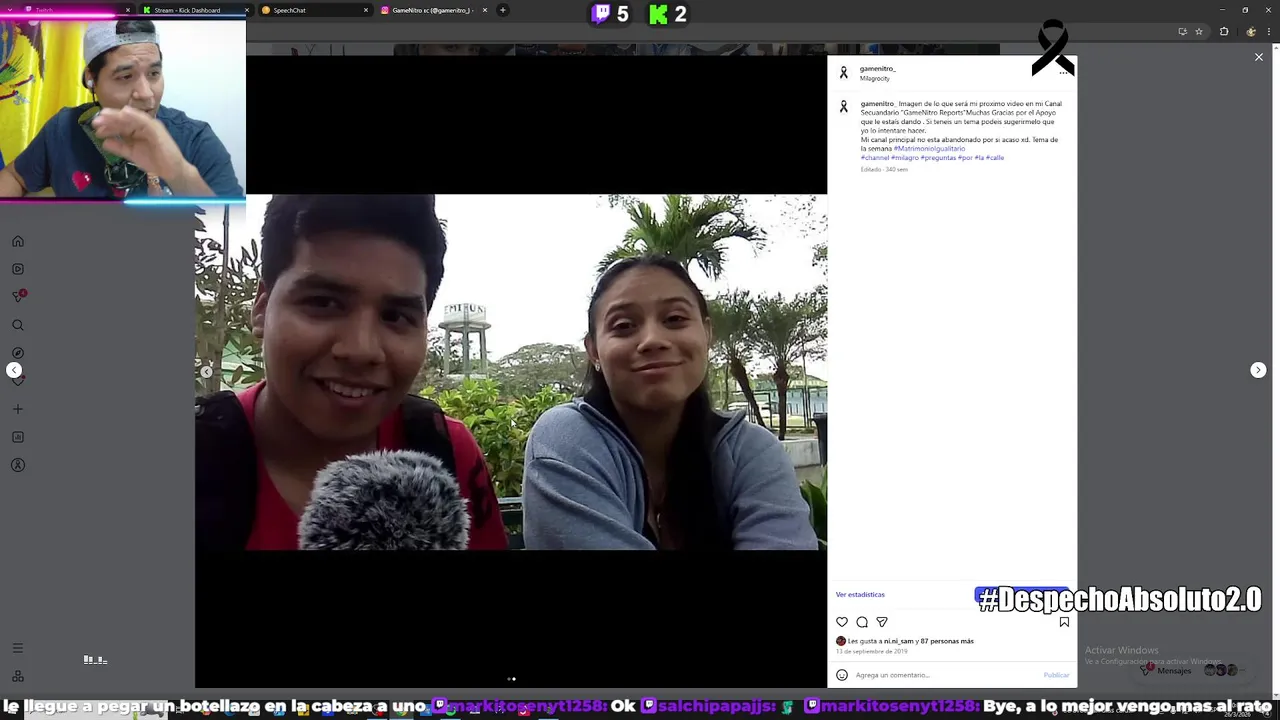
Task: Open the browser extensions puzzle icon
Action: (x=1224, y=31)
